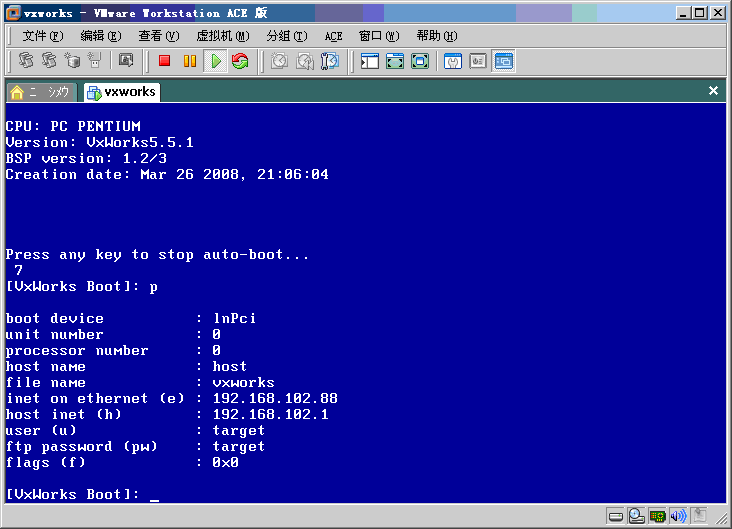Open the ACE menu

click(333, 36)
